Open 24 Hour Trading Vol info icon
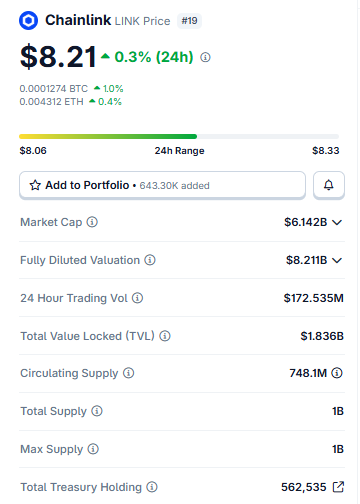The image size is (360, 504). tap(137, 298)
